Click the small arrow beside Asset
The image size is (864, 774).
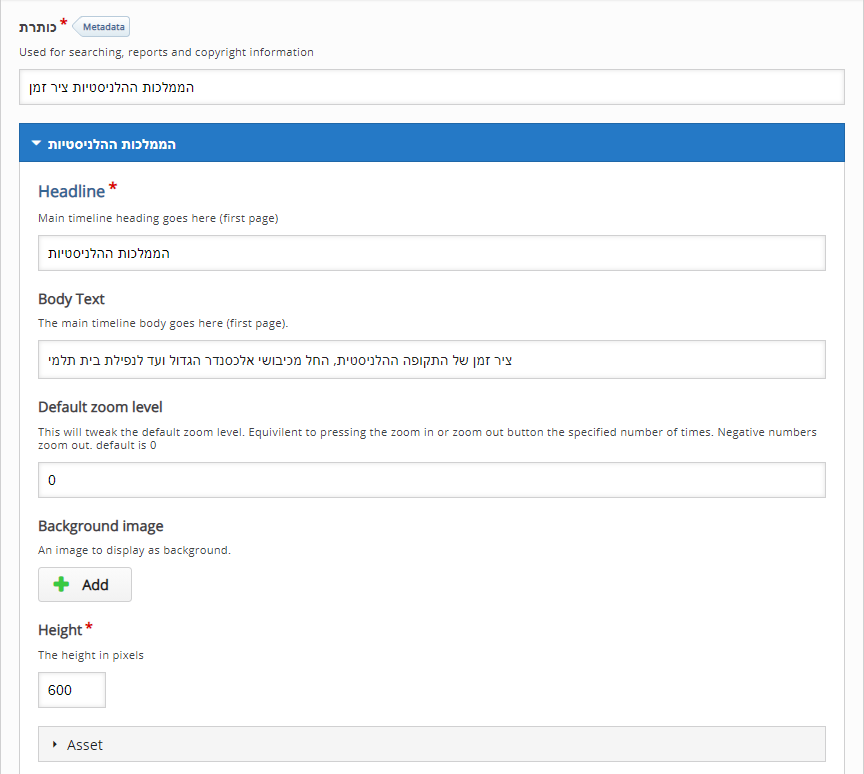point(55,744)
